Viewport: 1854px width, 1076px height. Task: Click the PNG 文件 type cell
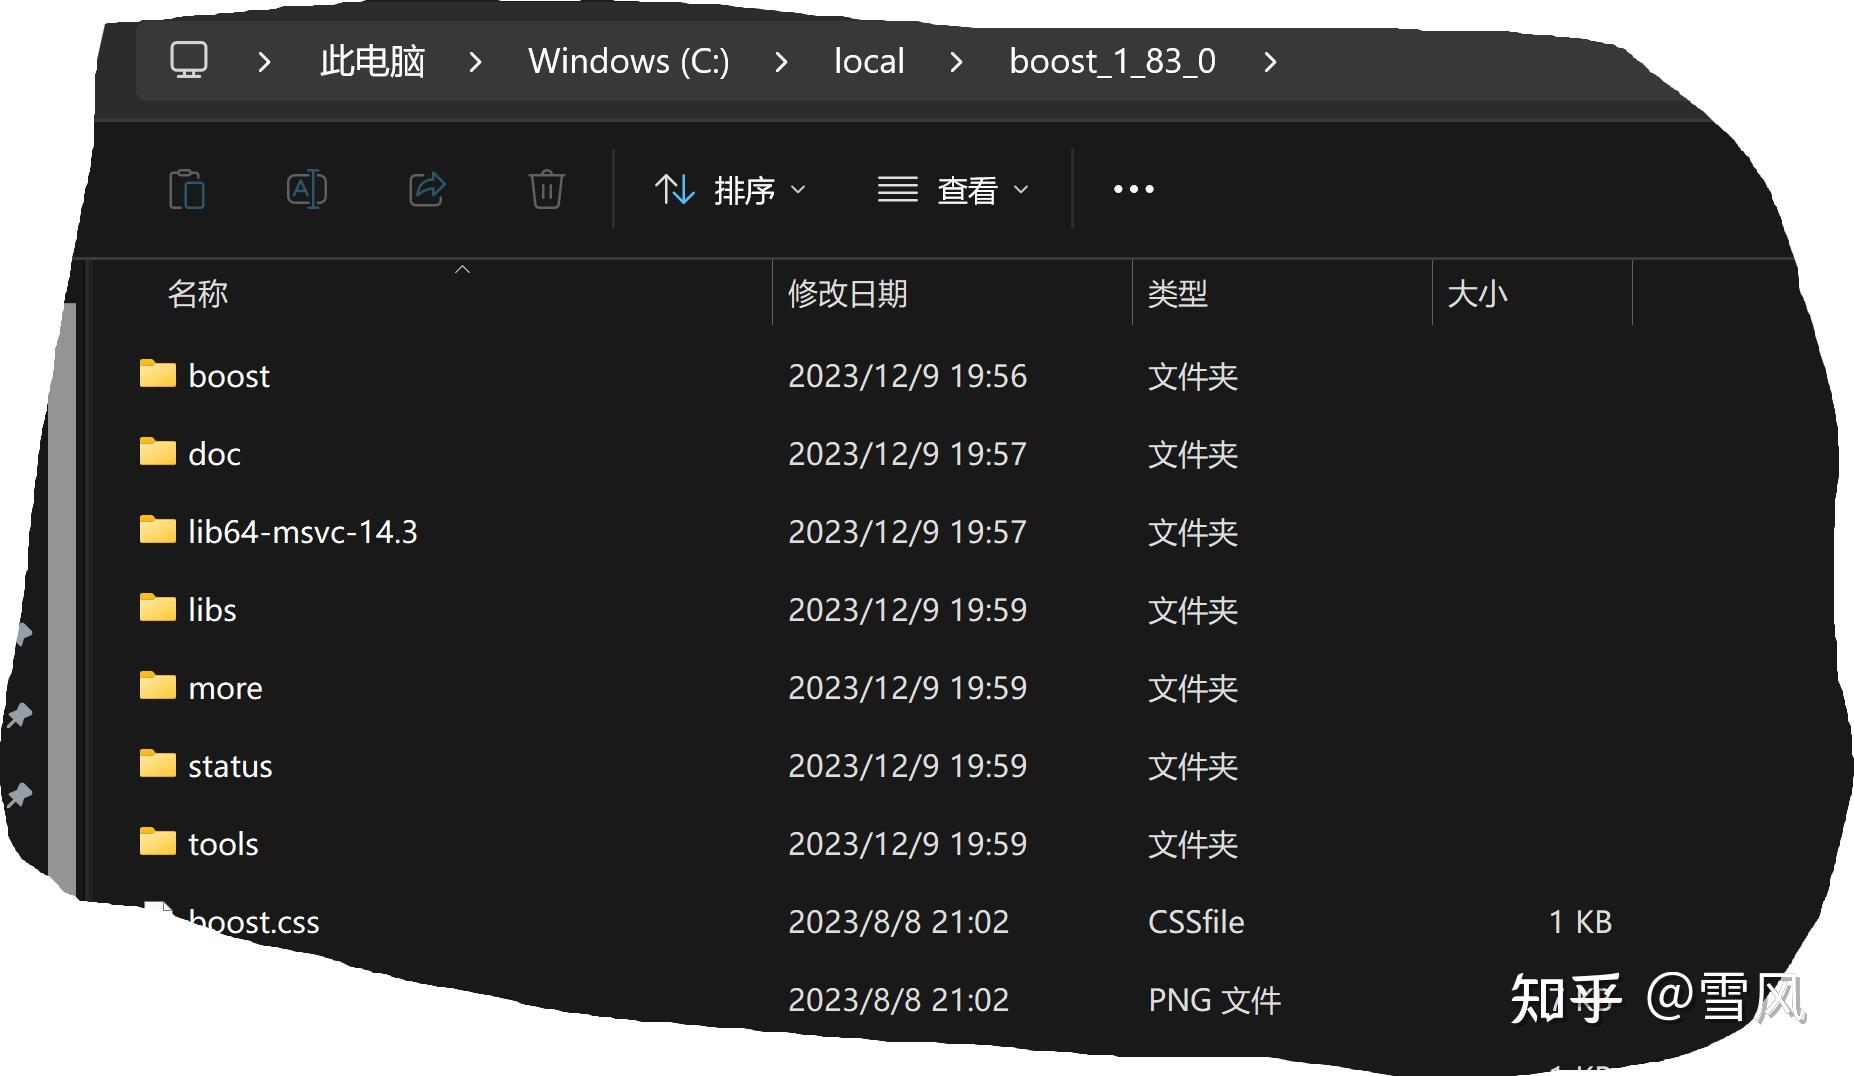tap(1214, 1000)
